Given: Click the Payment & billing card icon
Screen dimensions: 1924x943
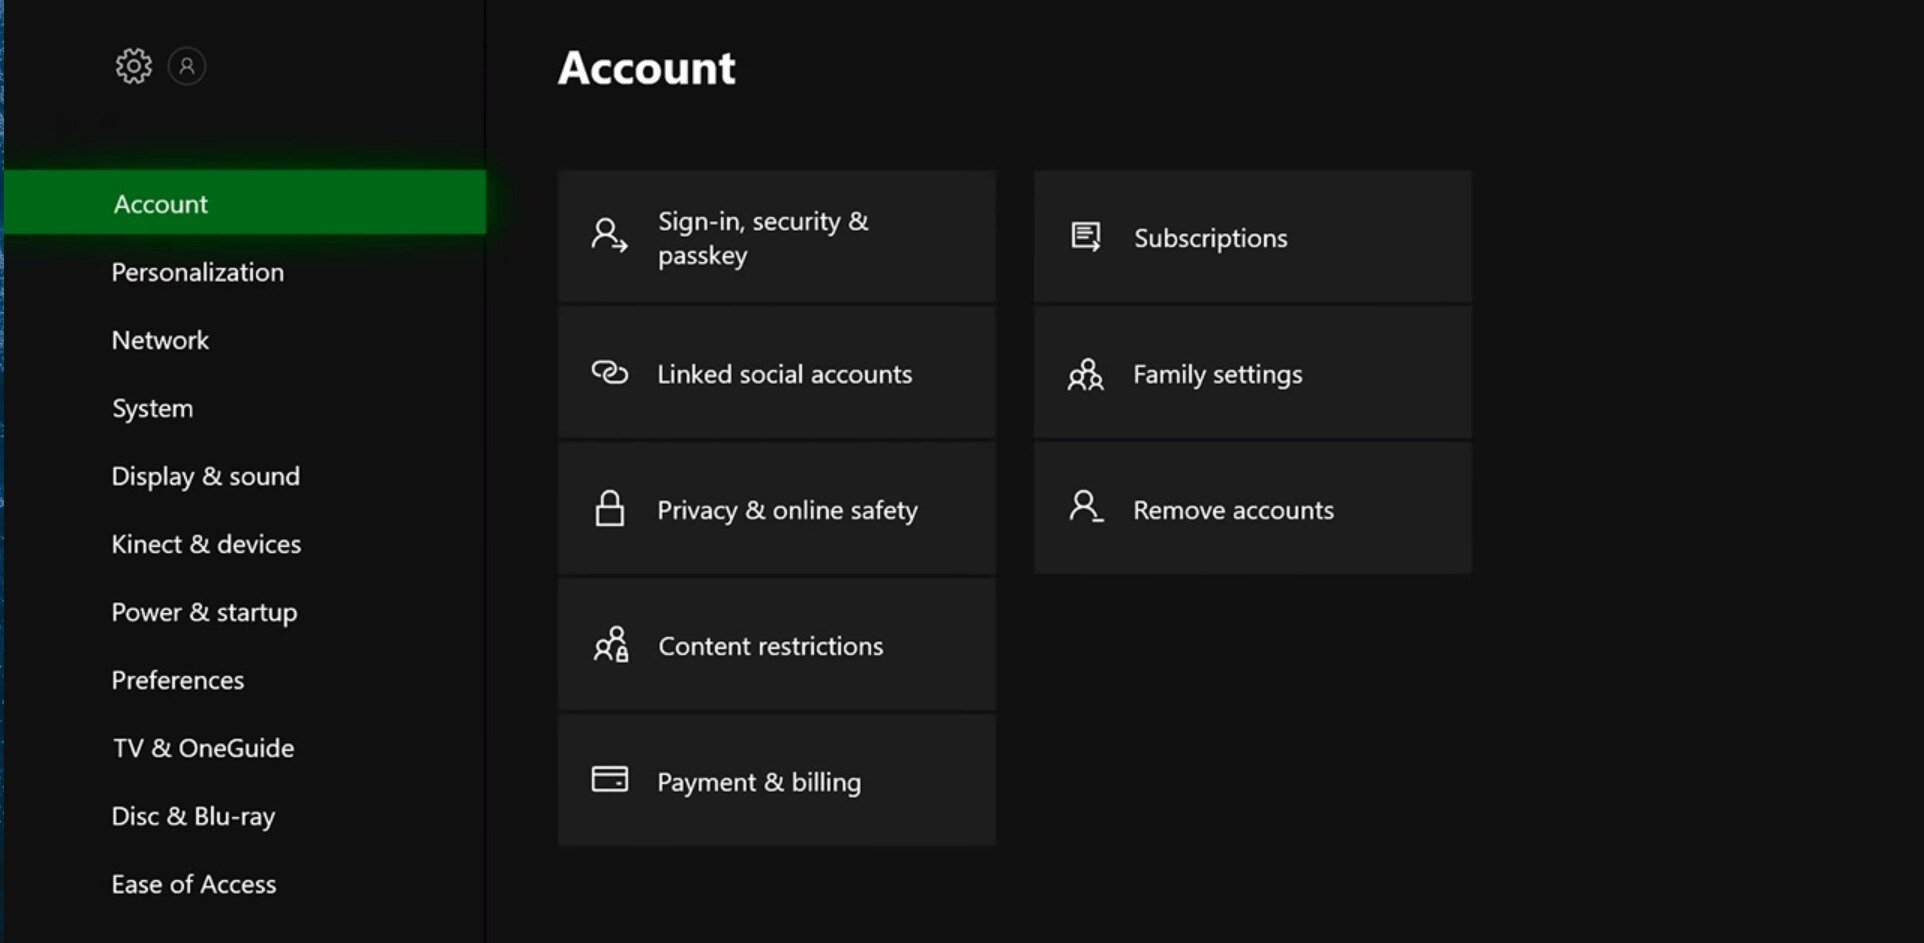Looking at the screenshot, I should (x=610, y=780).
